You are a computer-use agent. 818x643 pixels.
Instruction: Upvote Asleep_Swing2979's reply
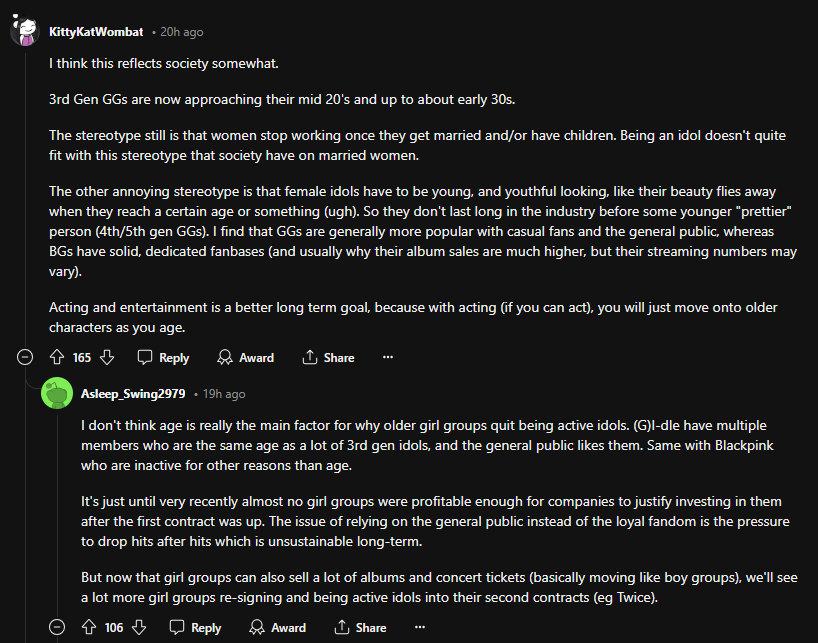(89, 627)
